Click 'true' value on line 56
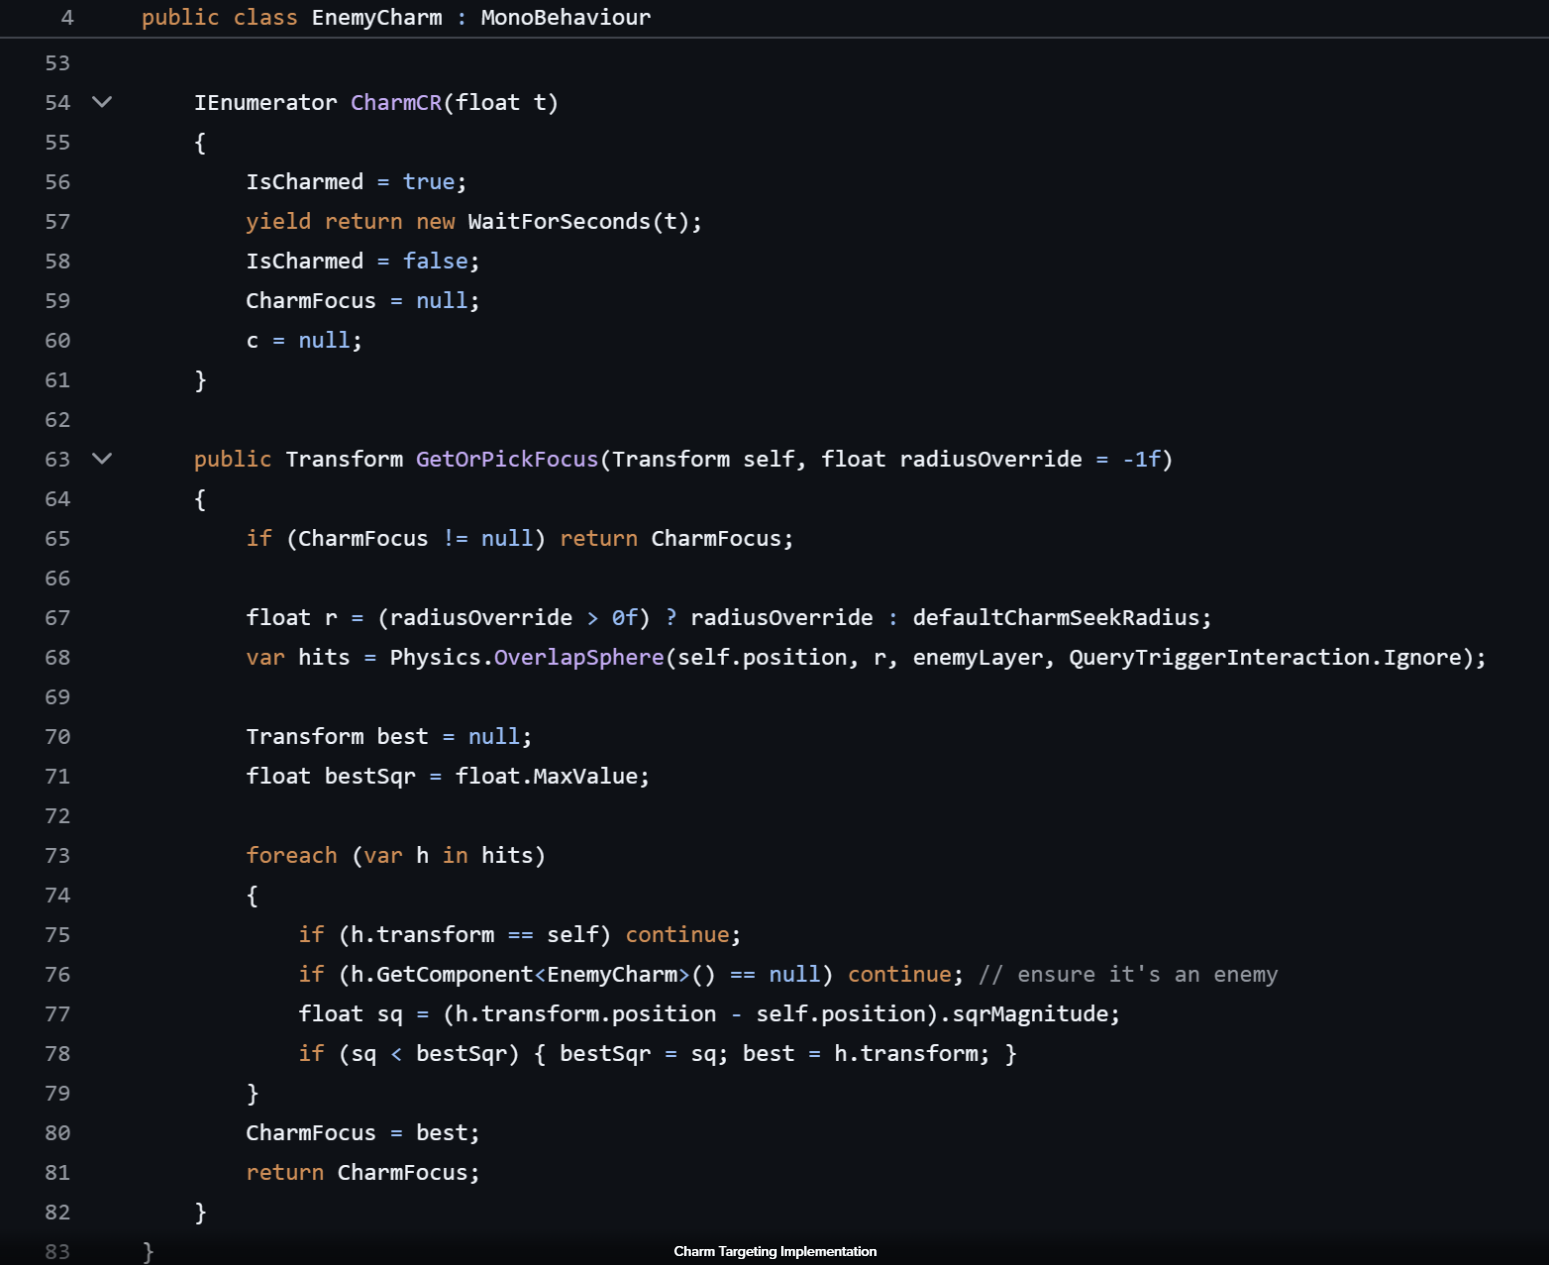1549x1265 pixels. 429,181
